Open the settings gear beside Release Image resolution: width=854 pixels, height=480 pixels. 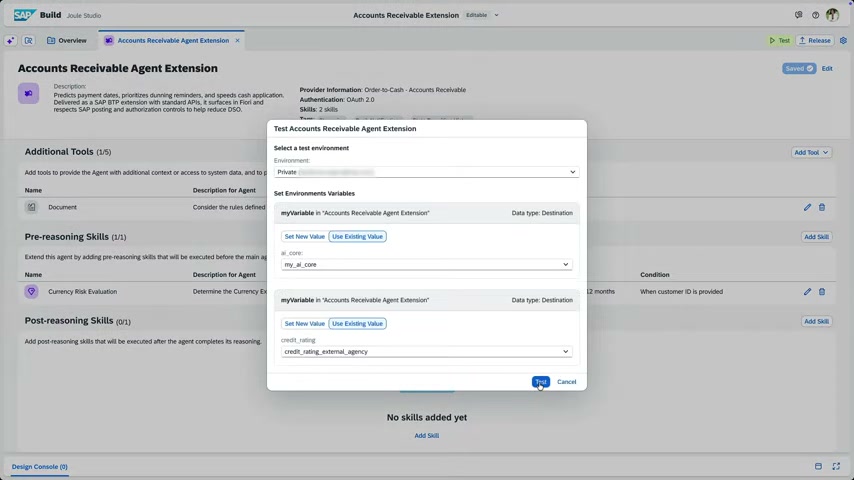pos(843,40)
